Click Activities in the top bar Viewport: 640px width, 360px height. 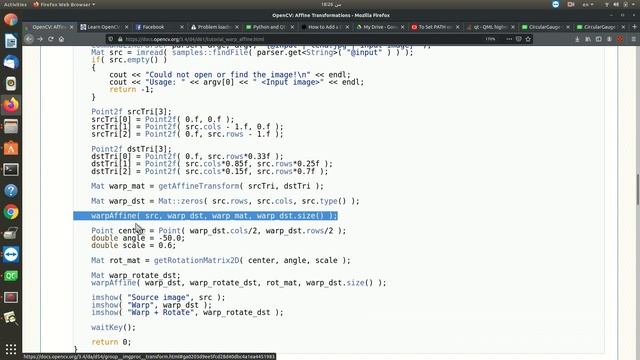click(x=15, y=4)
